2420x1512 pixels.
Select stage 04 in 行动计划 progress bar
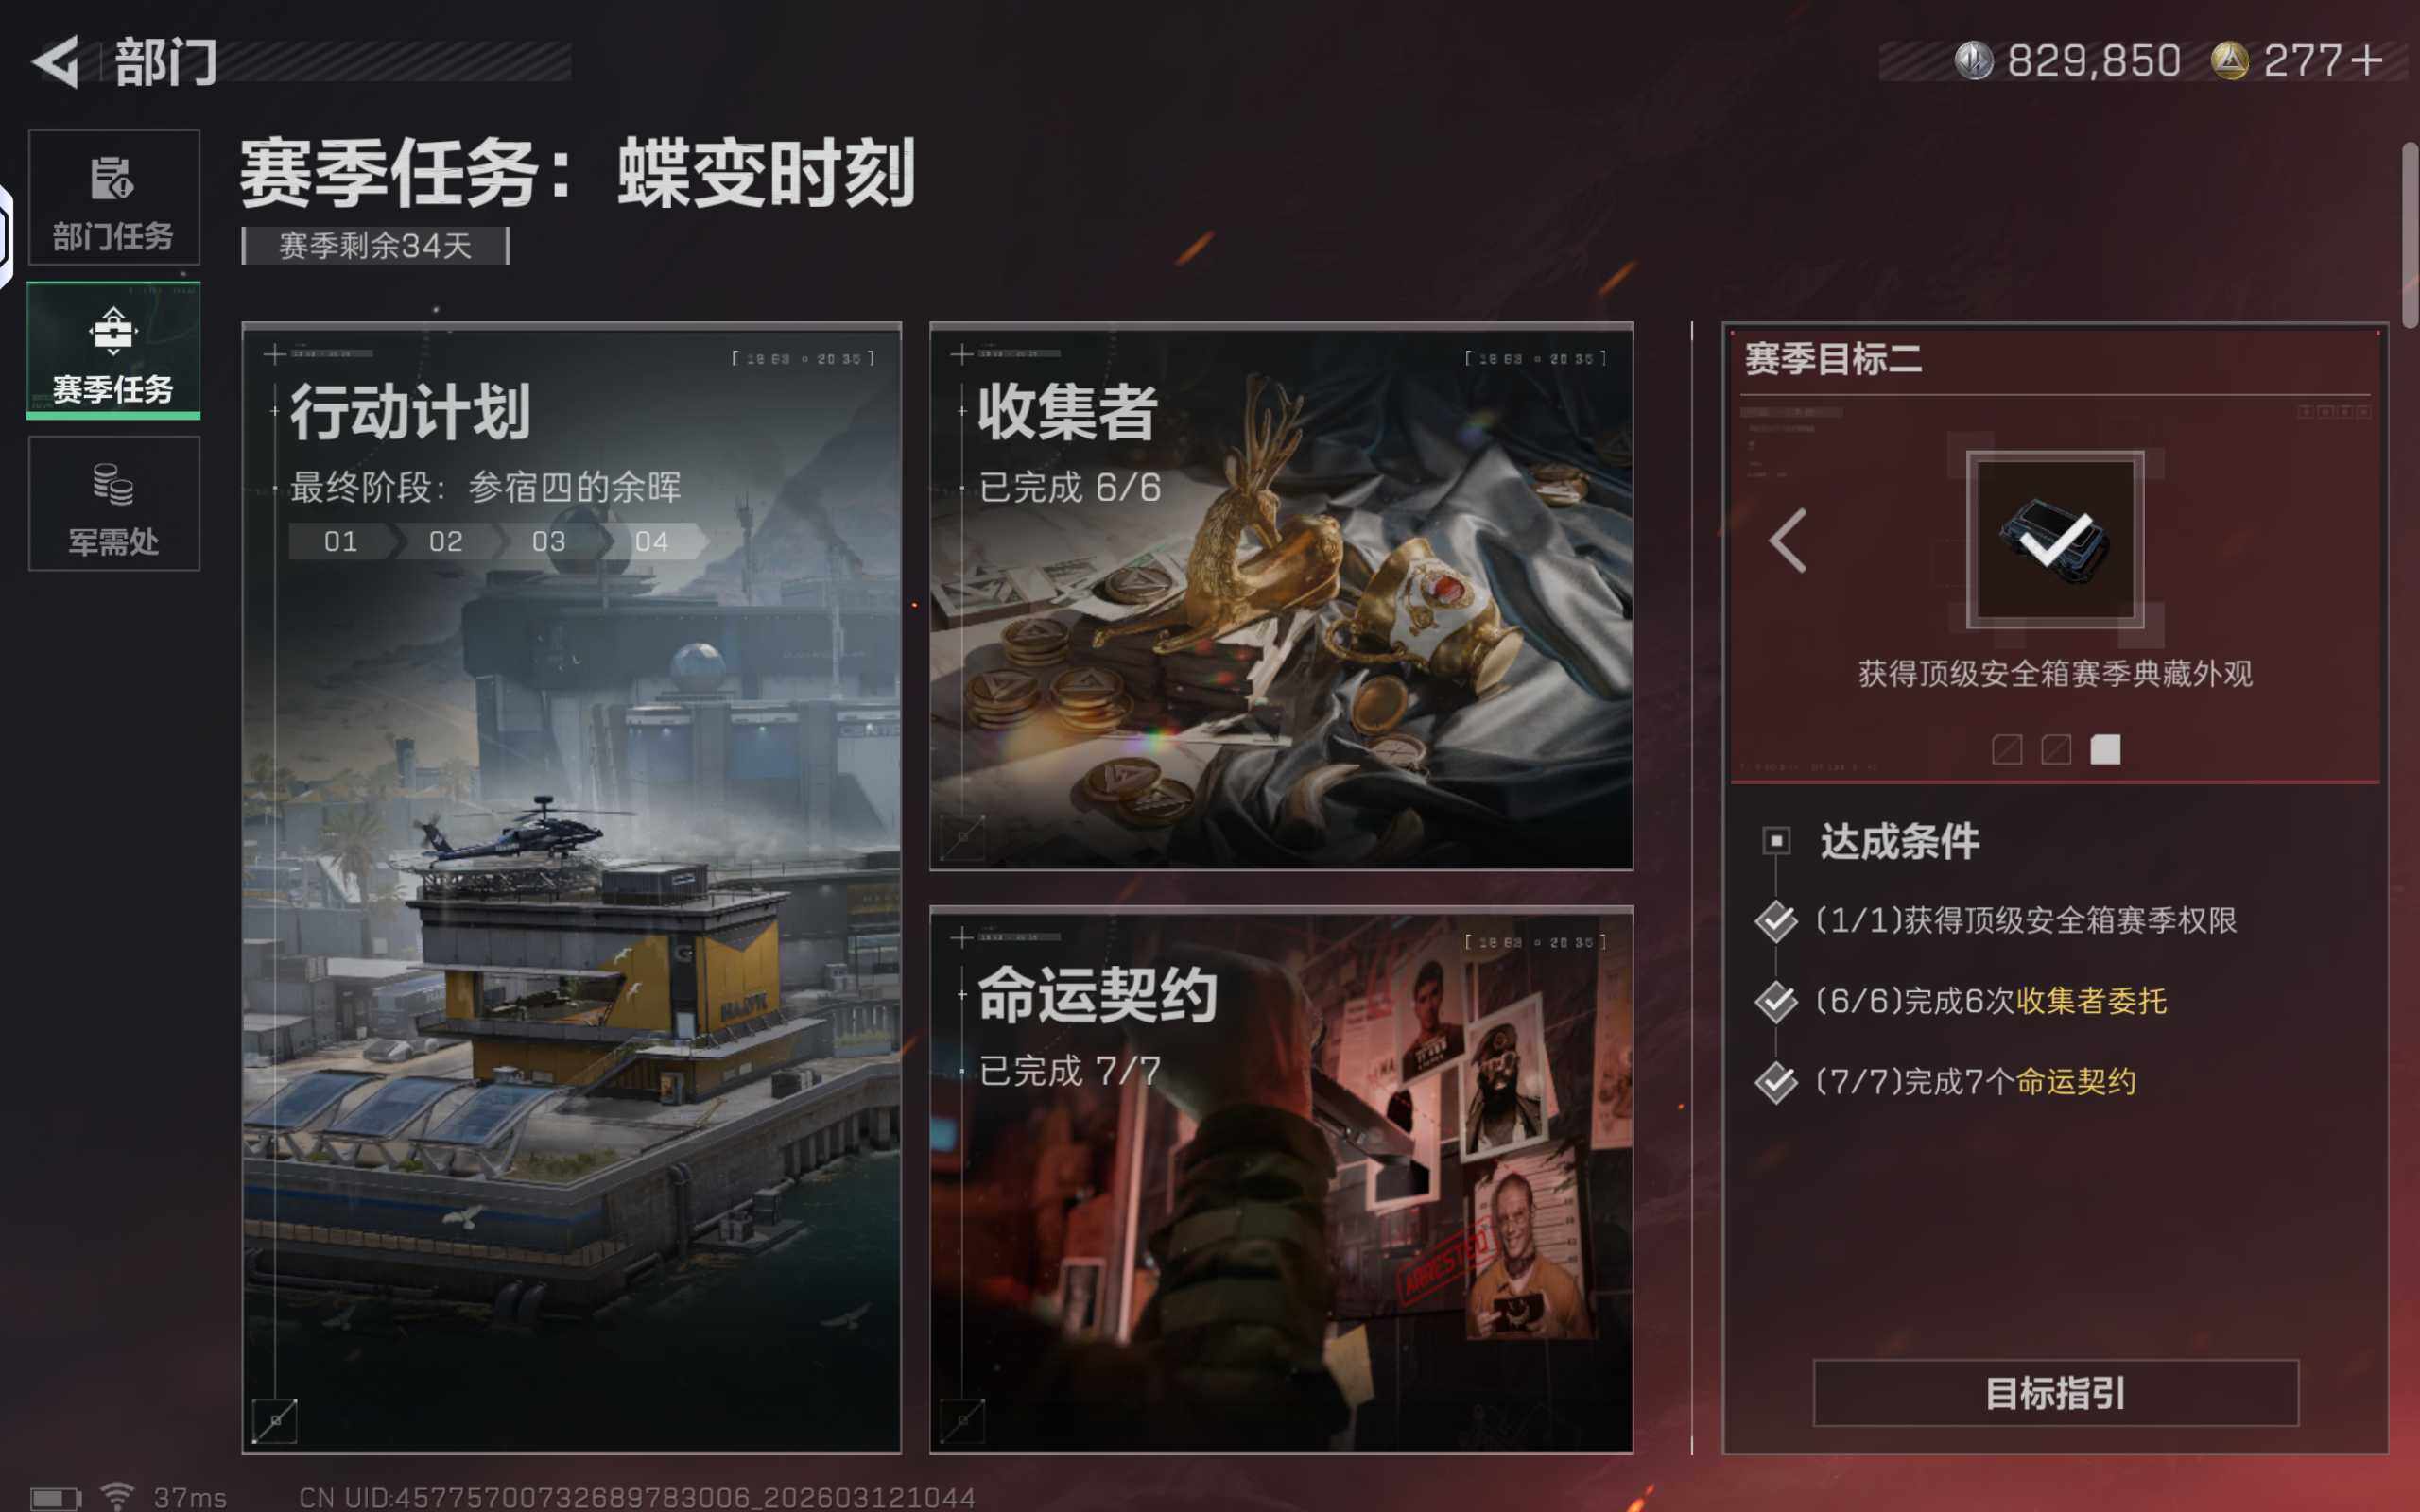pyautogui.click(x=651, y=541)
